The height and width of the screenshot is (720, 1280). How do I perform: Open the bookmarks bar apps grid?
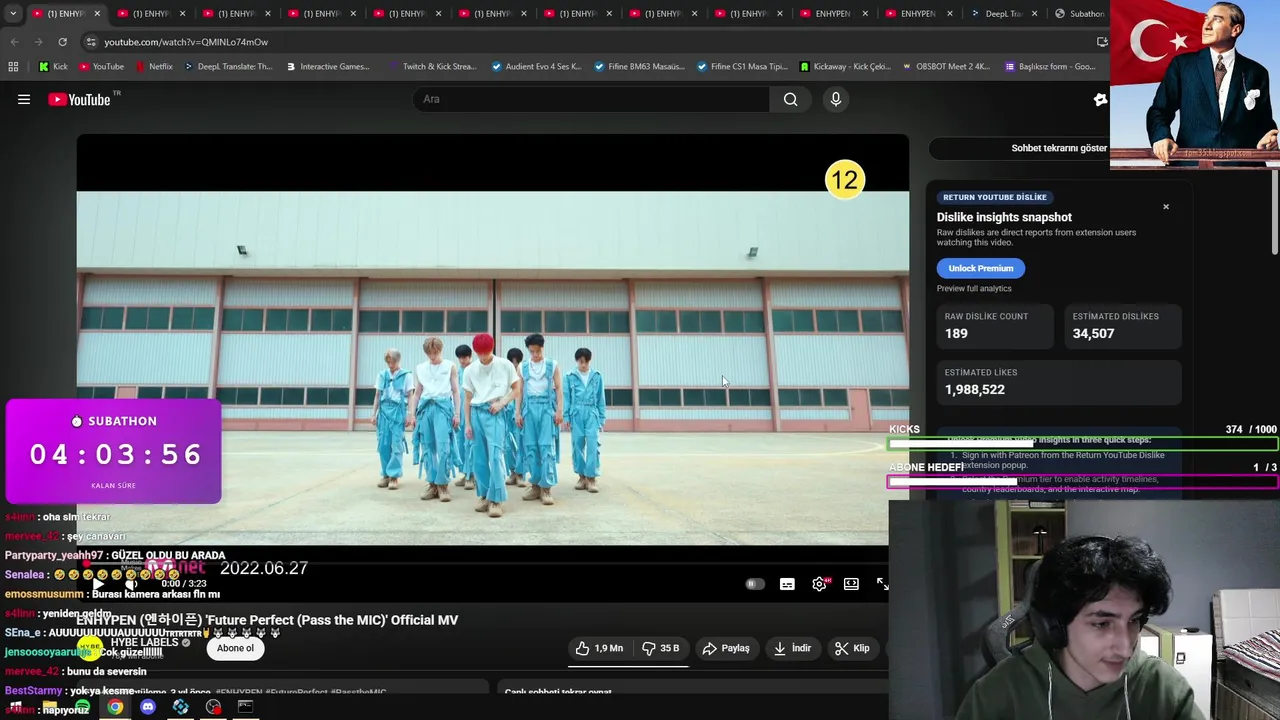[x=13, y=67]
